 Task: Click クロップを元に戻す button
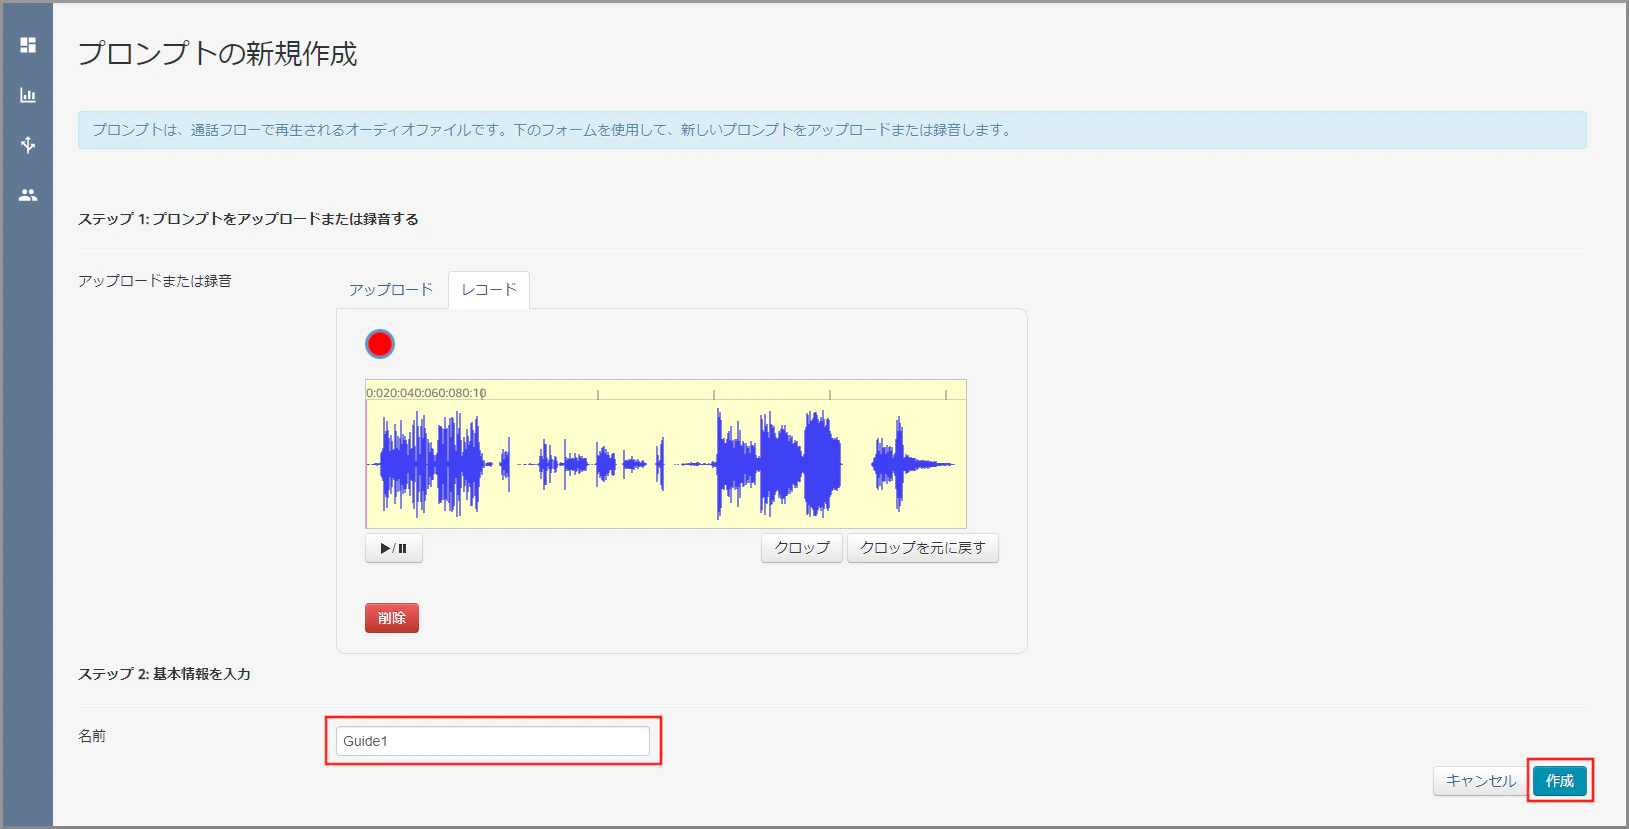click(x=923, y=548)
